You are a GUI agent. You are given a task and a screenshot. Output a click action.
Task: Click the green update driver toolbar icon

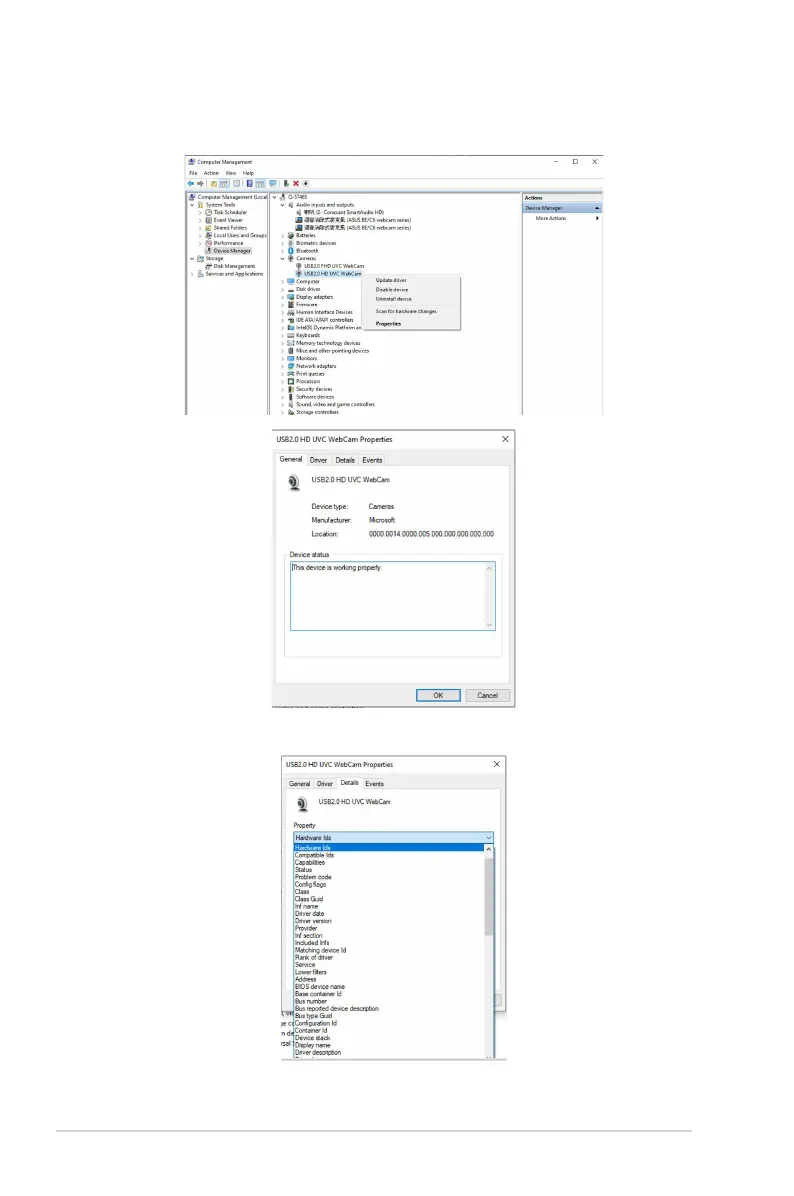click(x=286, y=184)
